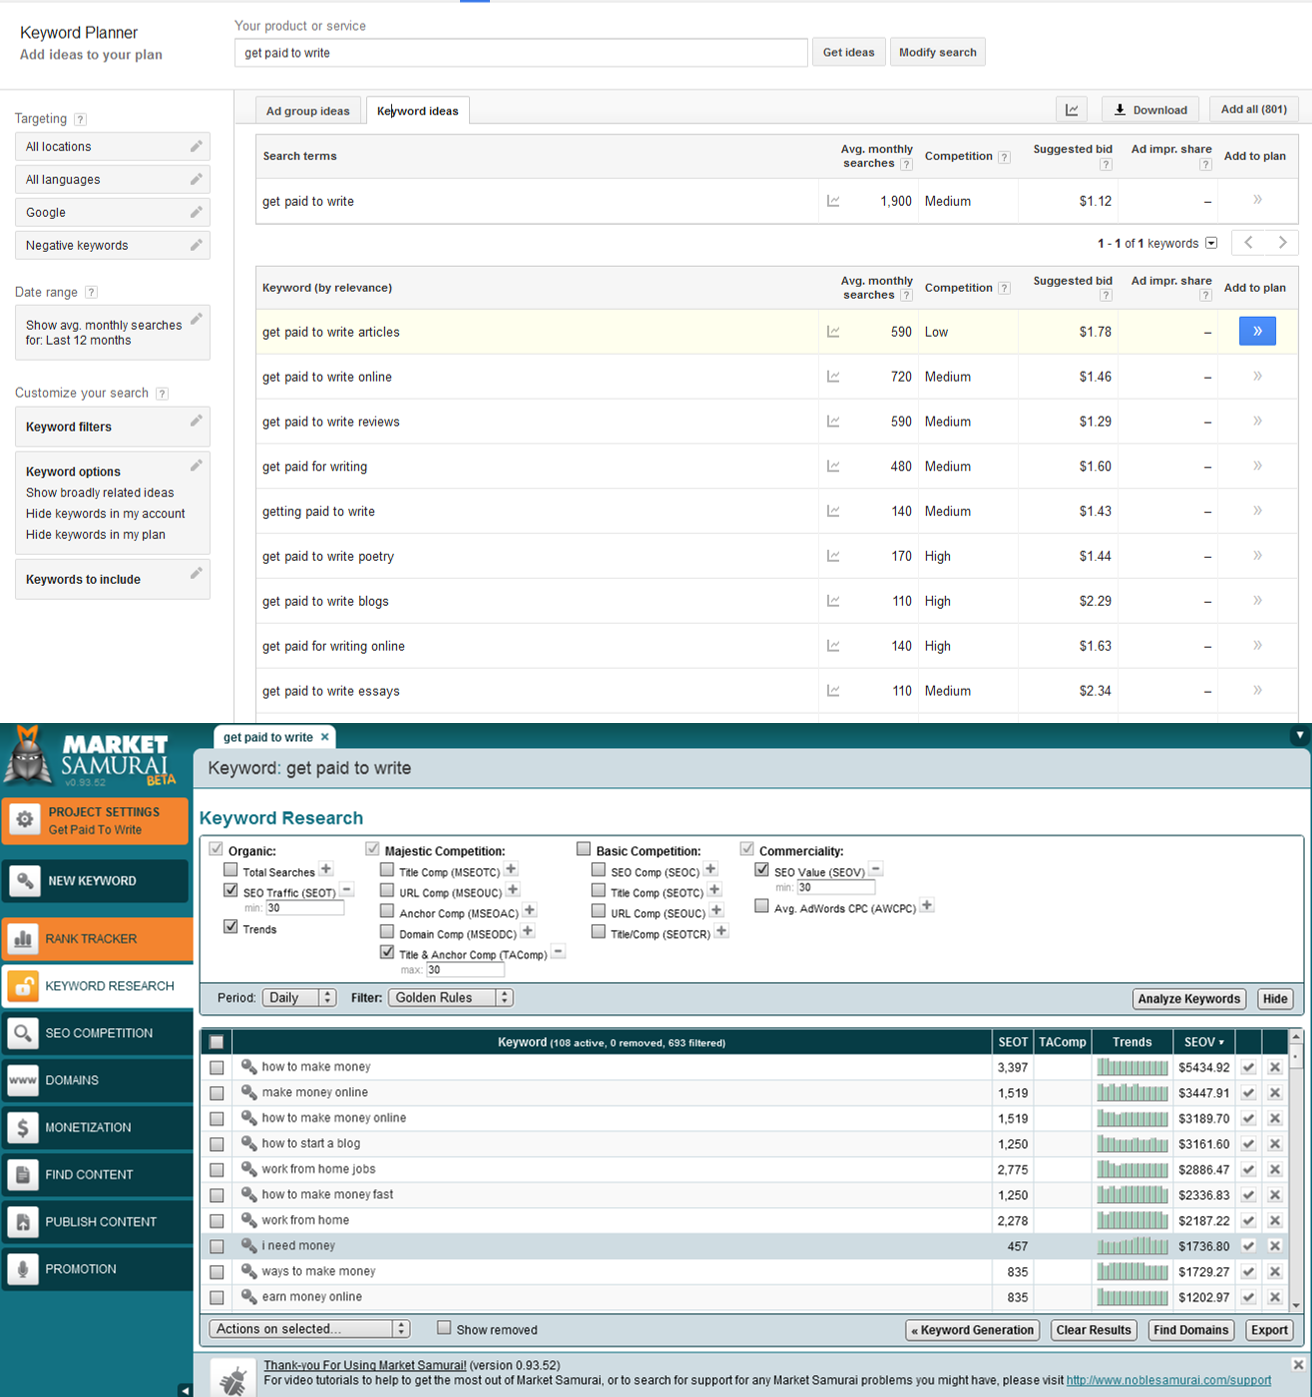The height and width of the screenshot is (1397, 1312).
Task: Open Actions on selected dropdown
Action: point(309,1329)
